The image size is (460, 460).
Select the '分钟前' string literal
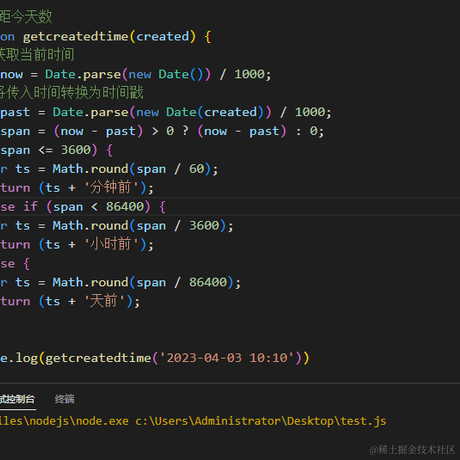pos(111,187)
